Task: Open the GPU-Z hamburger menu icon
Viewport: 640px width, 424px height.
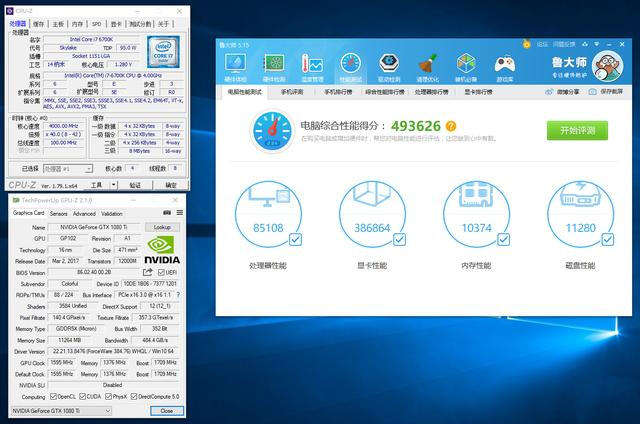Action: click(180, 213)
